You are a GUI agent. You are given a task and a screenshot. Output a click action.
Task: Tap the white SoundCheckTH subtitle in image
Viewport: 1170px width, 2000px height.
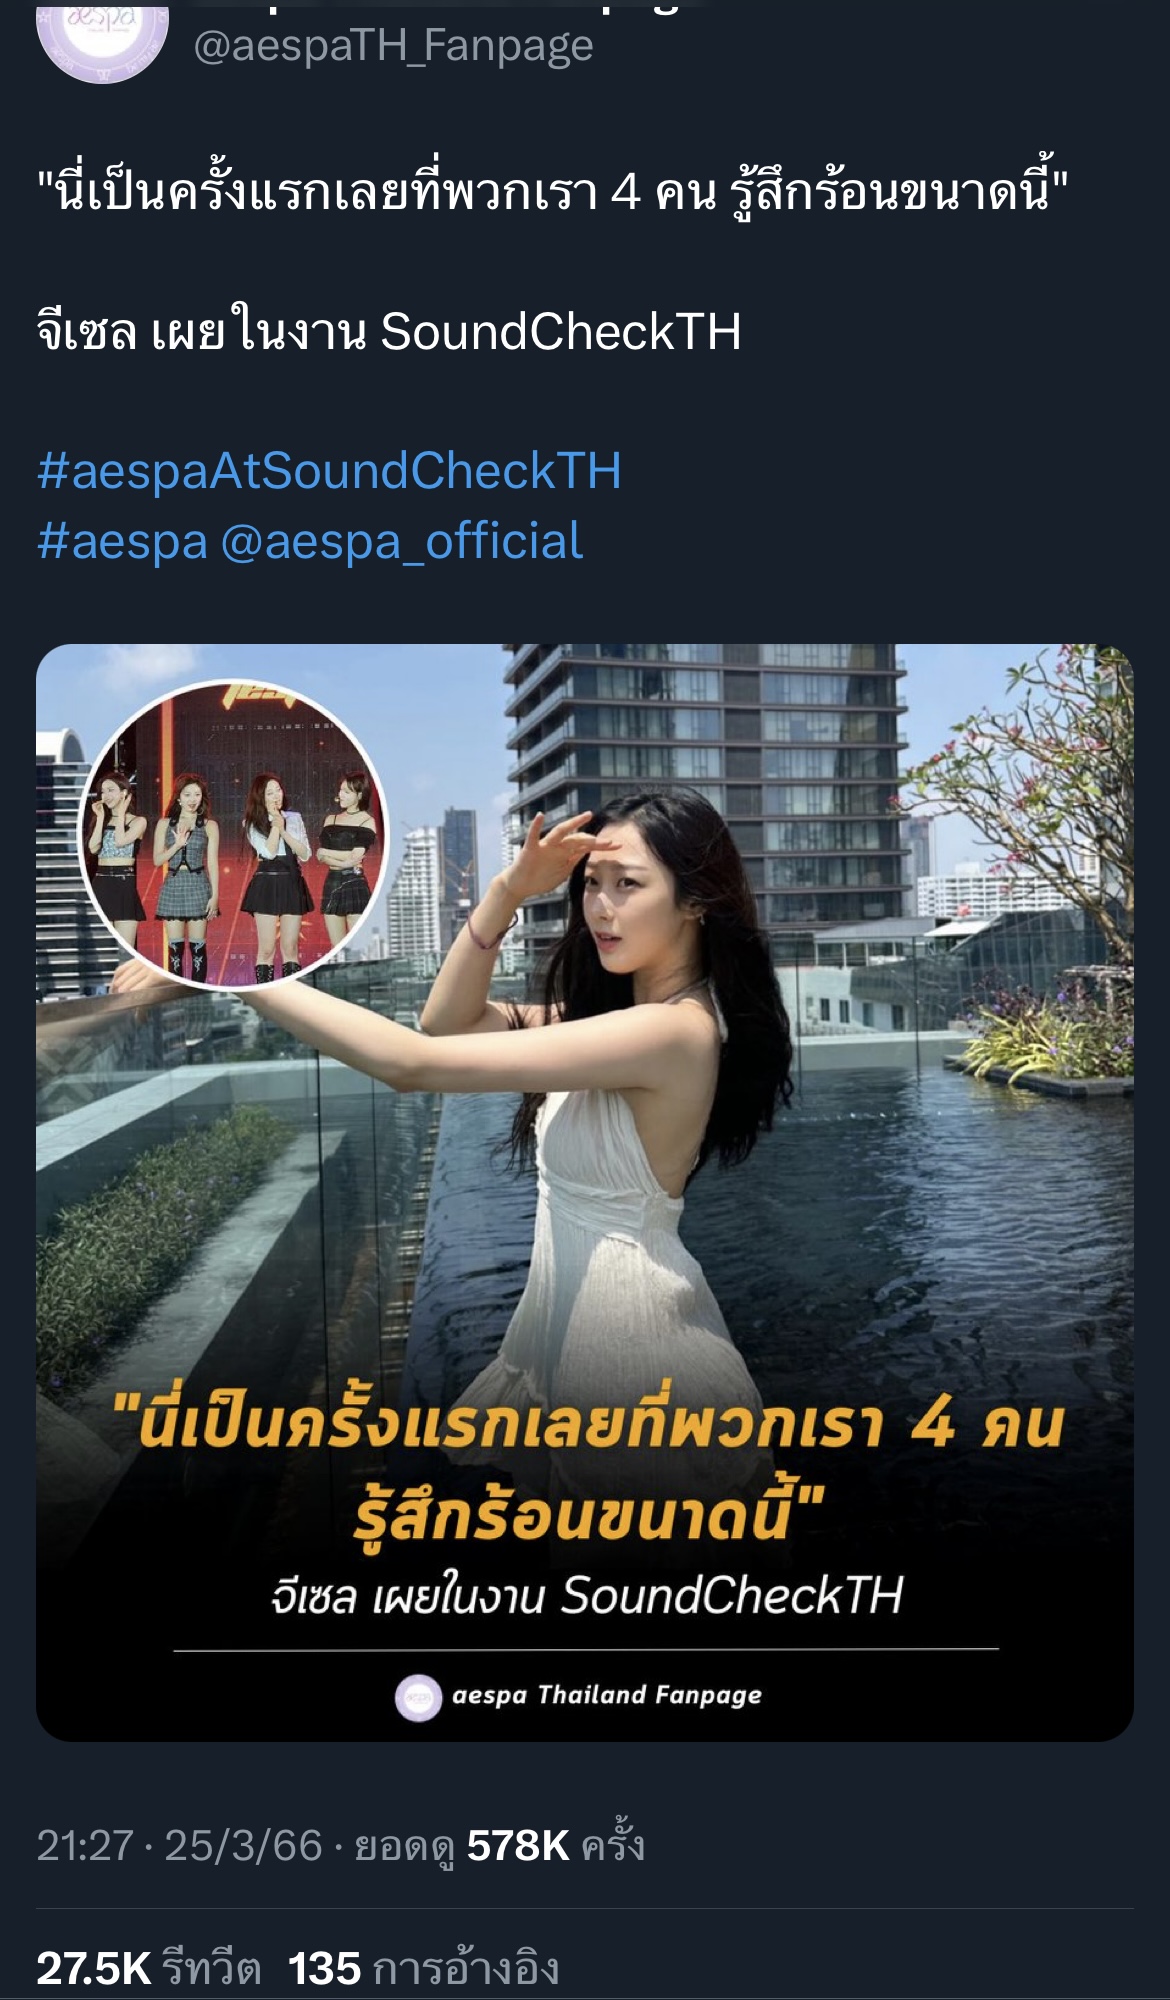pos(587,1596)
